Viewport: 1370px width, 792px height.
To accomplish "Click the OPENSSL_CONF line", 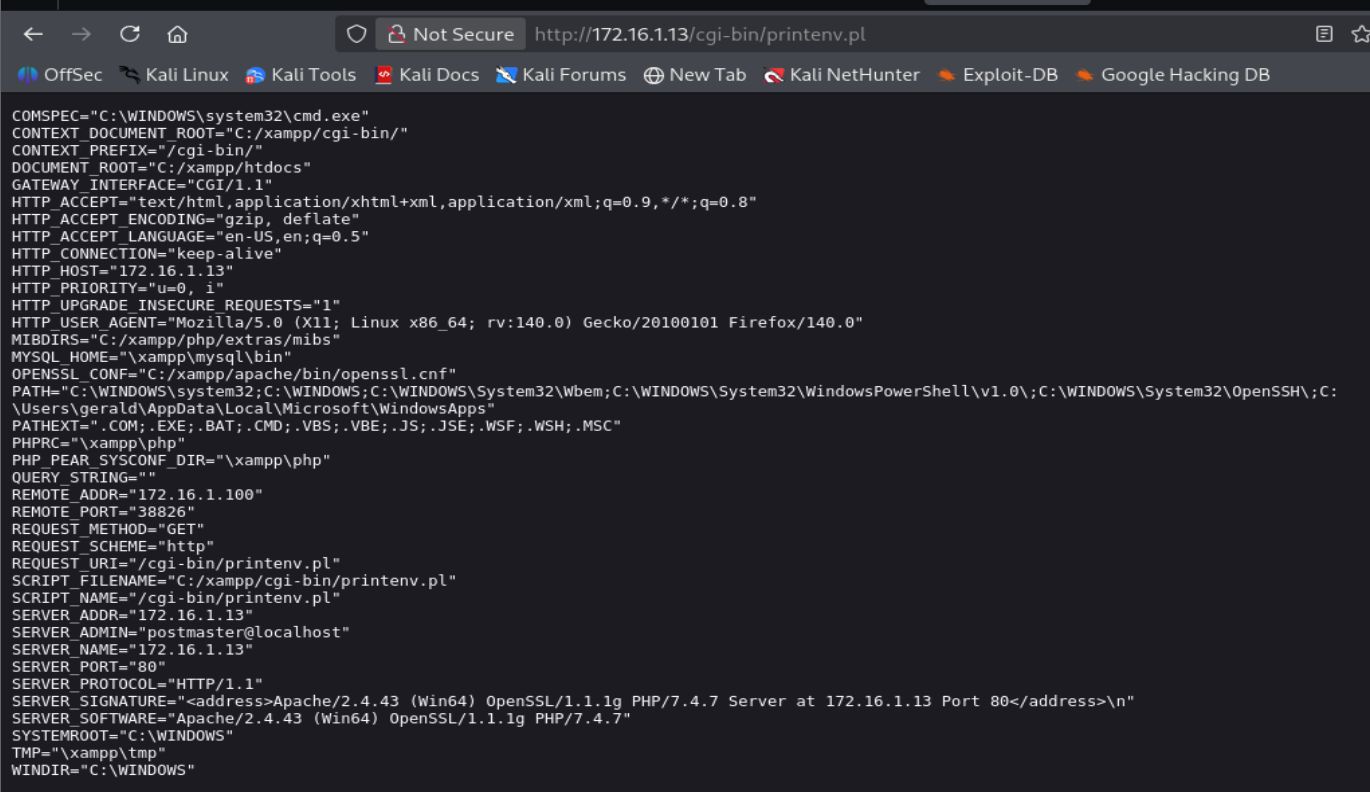I will tap(234, 373).
